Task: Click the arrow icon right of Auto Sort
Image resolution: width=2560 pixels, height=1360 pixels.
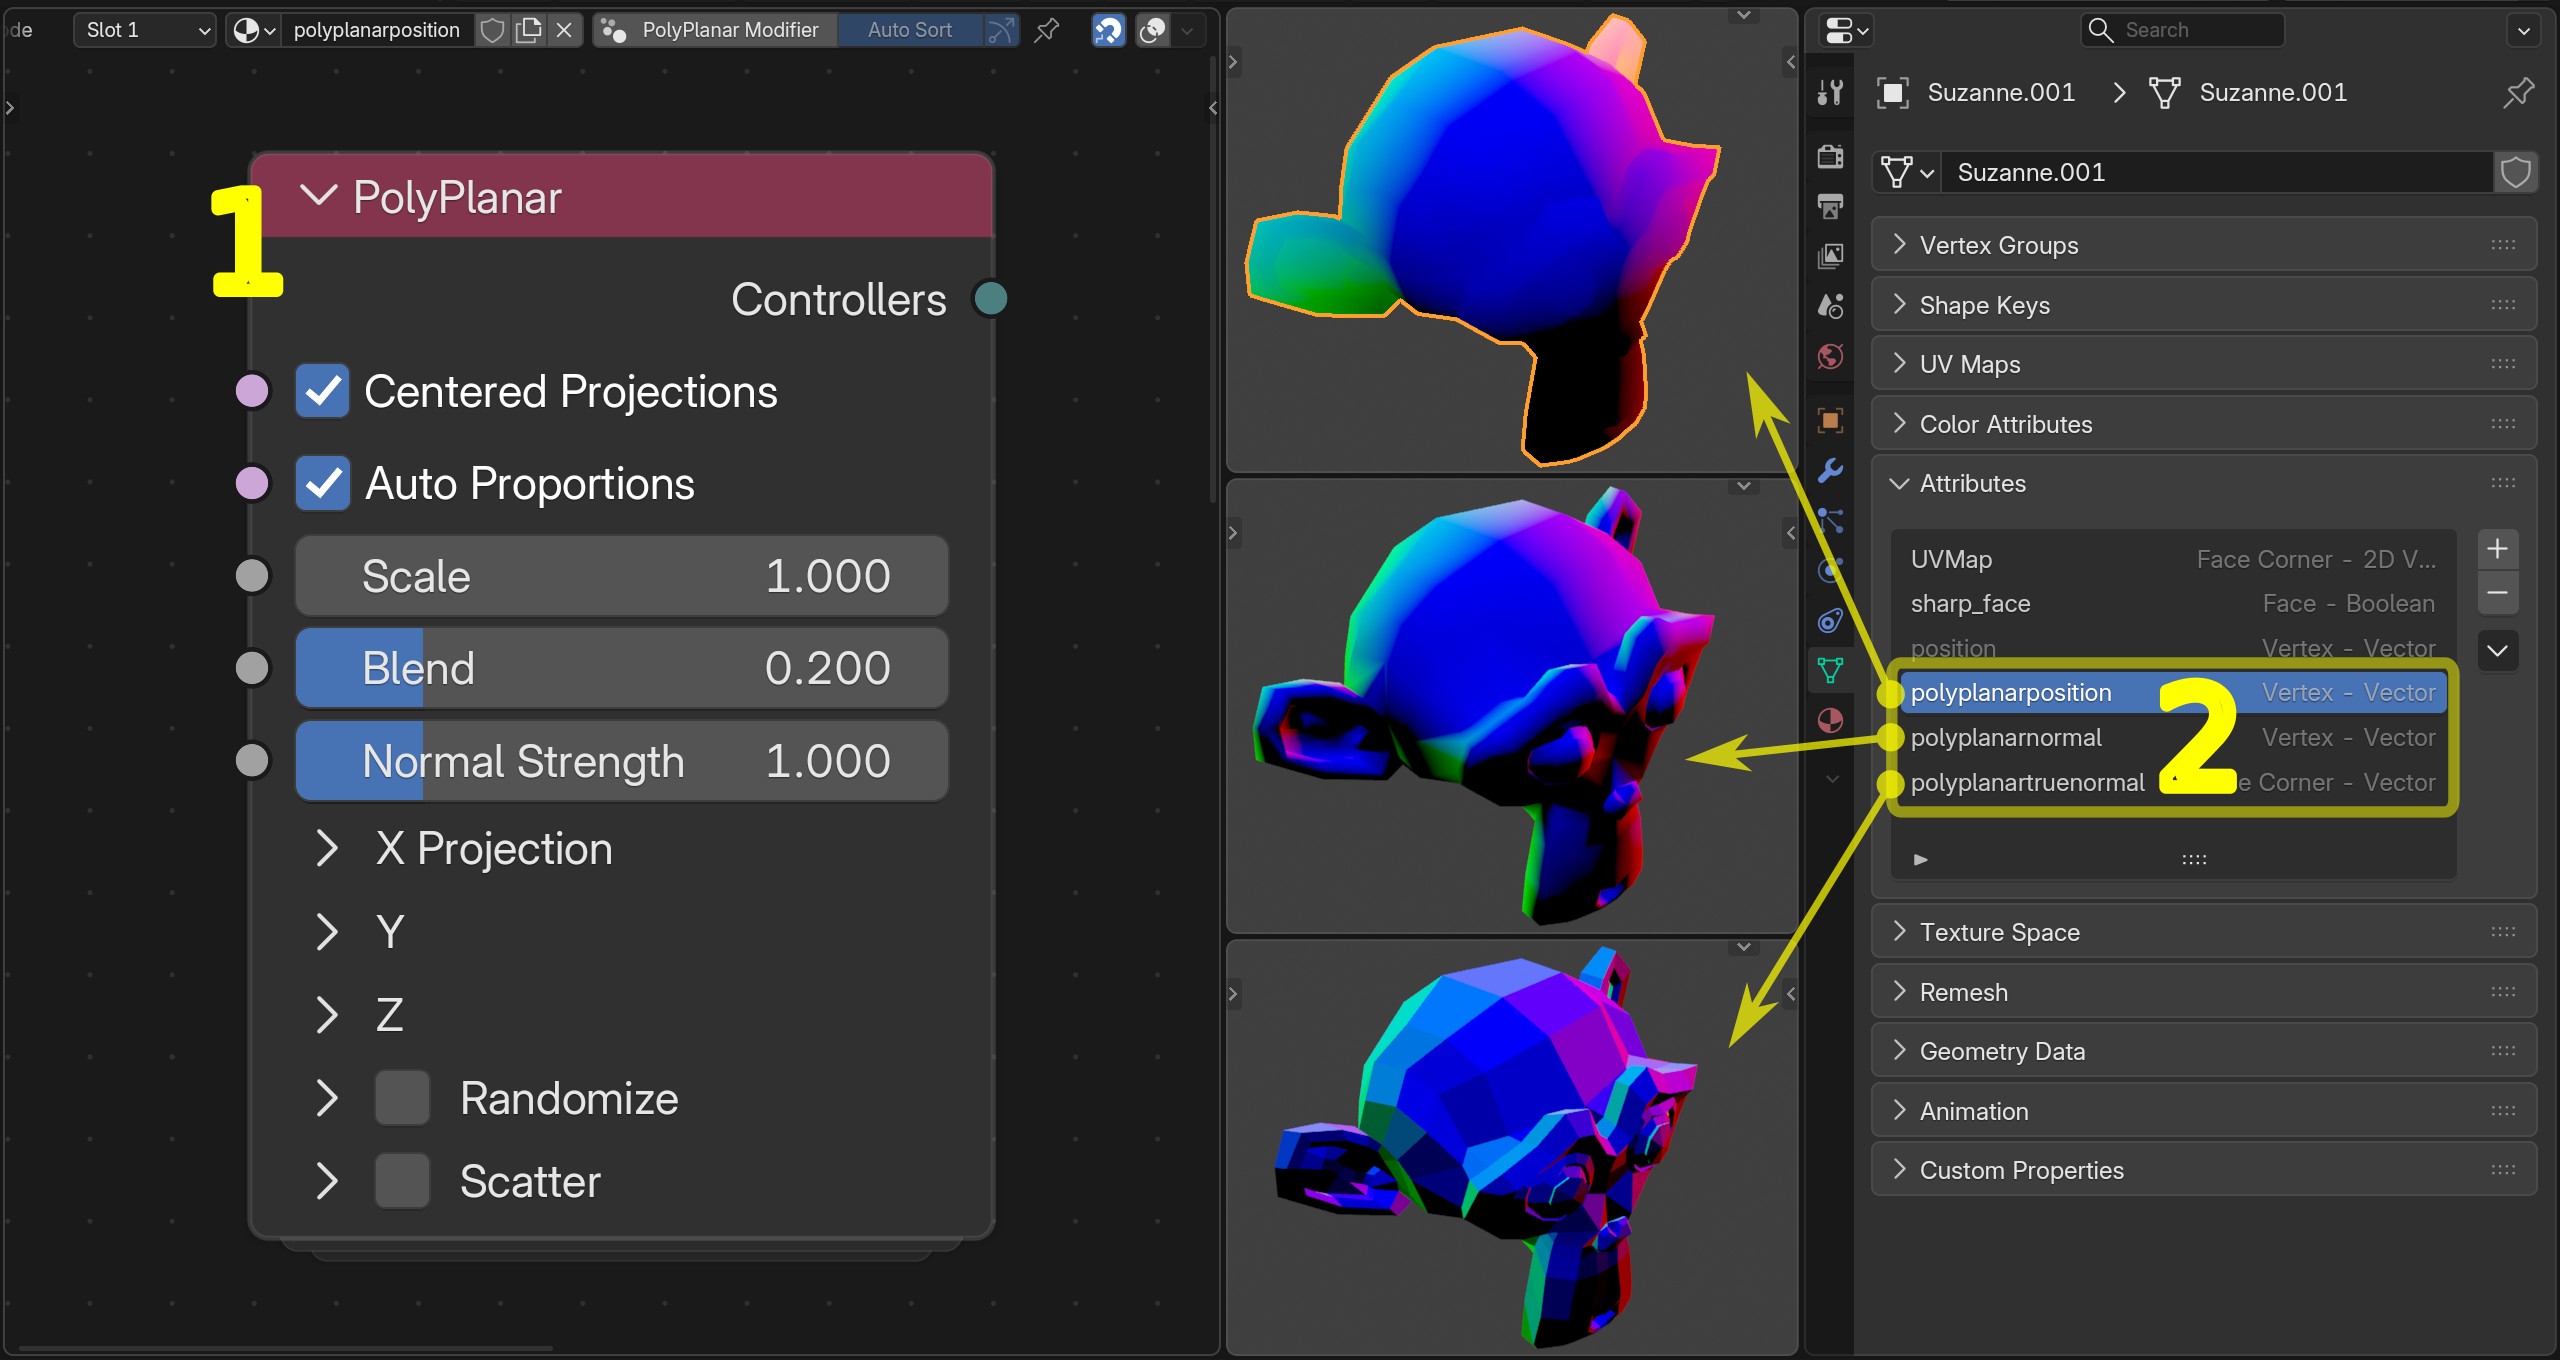Action: (1000, 30)
